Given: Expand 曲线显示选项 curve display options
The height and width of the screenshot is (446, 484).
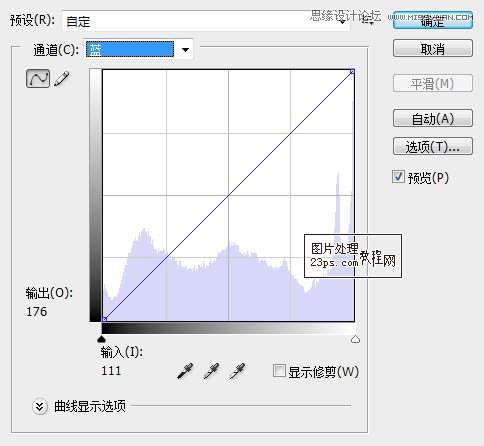Looking at the screenshot, I should pyautogui.click(x=40, y=407).
